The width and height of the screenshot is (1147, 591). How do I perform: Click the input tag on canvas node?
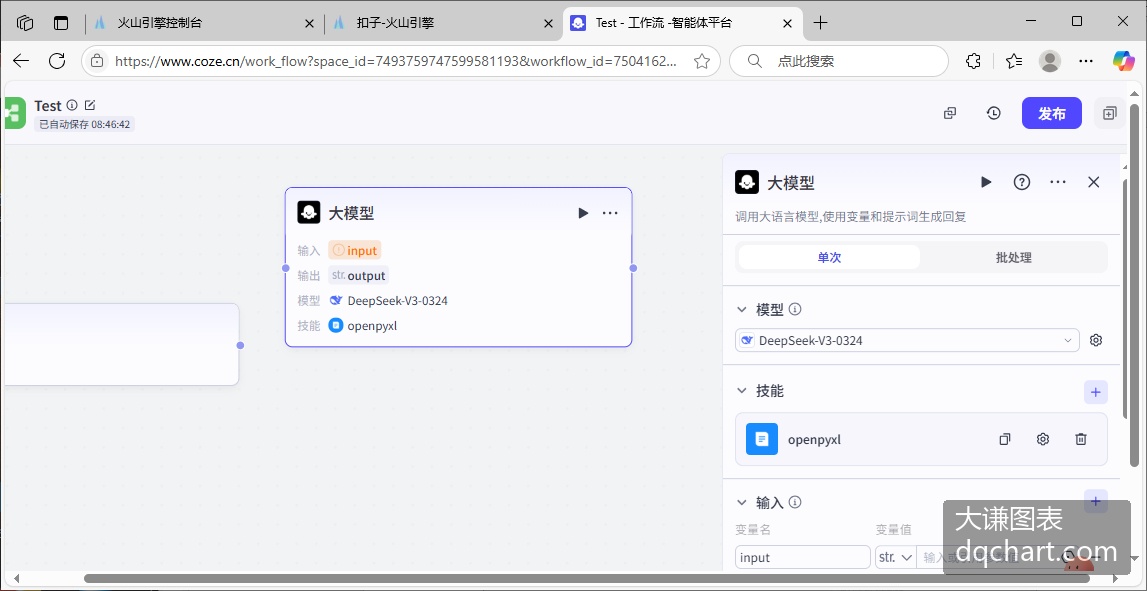coord(355,251)
